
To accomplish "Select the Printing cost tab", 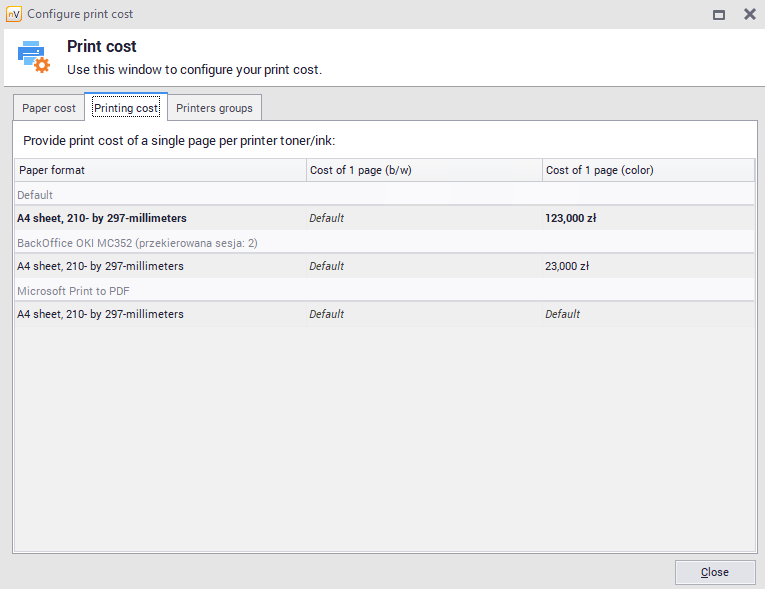I will tap(126, 108).
